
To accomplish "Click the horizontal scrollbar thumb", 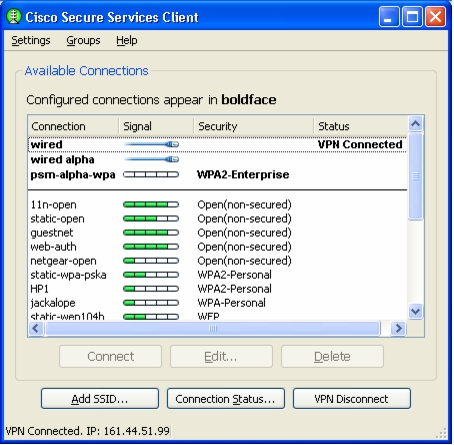I will [x=213, y=329].
